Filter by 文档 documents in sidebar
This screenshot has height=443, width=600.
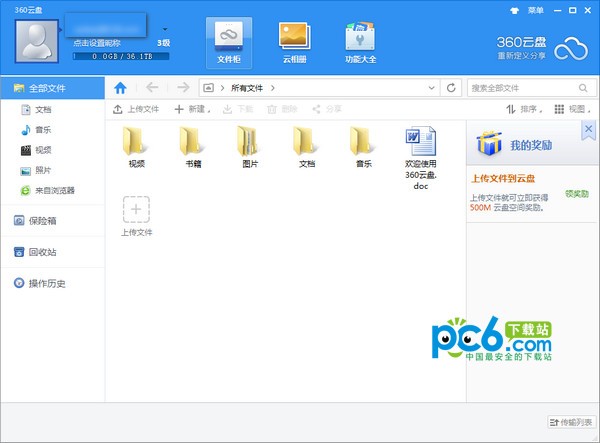[x=36, y=109]
